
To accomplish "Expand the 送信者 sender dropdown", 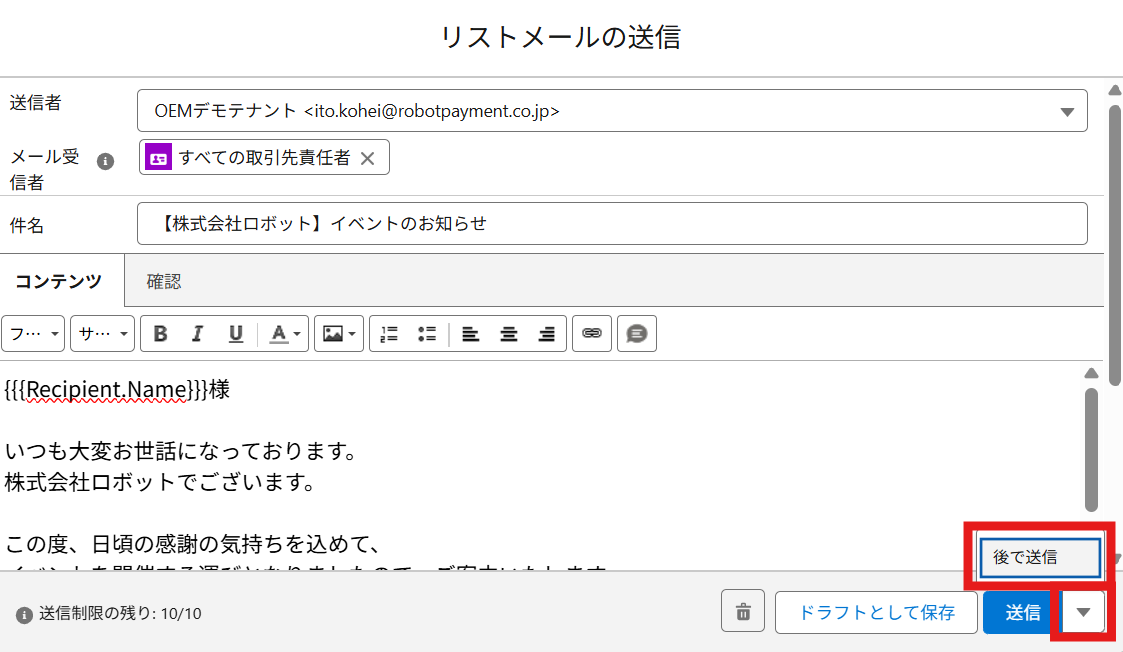I will pos(1066,111).
